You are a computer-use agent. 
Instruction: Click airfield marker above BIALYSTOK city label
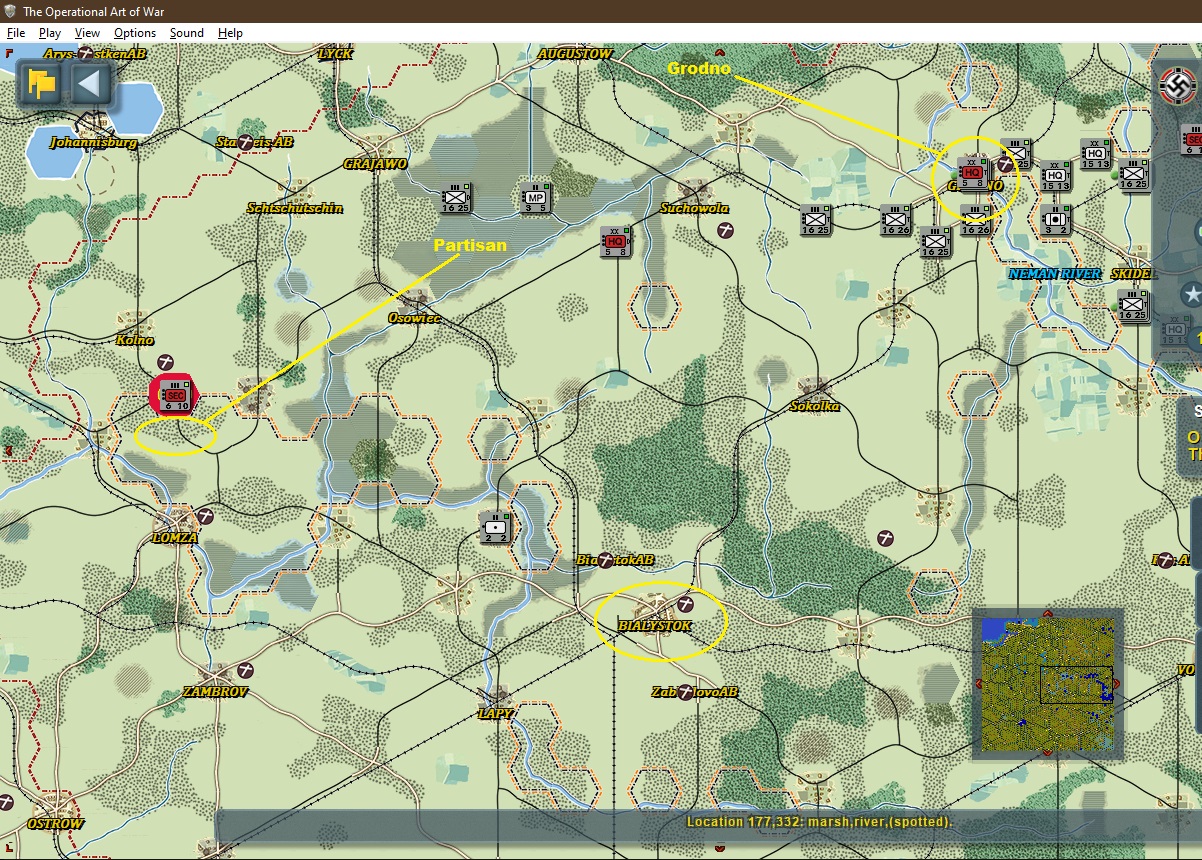pos(685,604)
